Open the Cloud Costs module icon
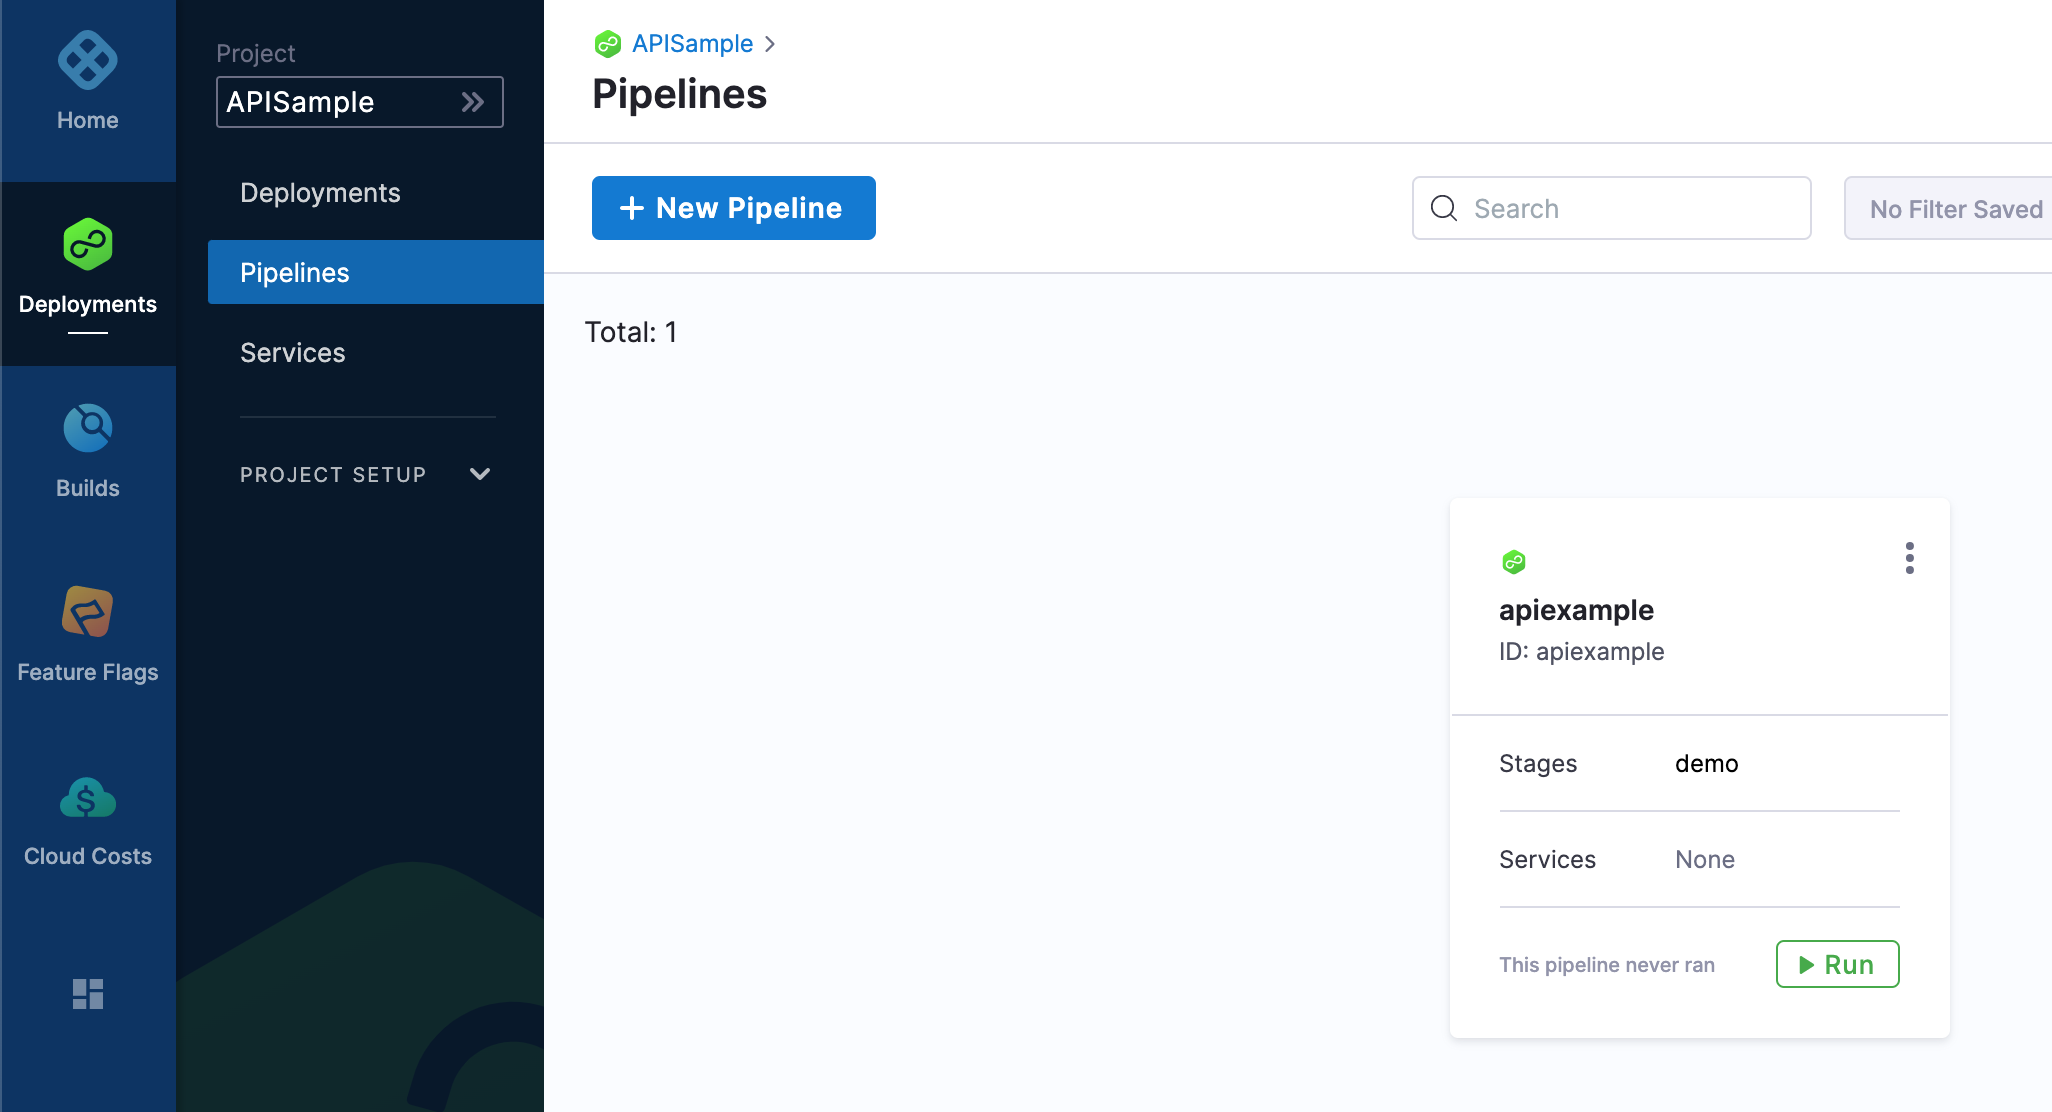Image resolution: width=2052 pixels, height=1112 pixels. [x=88, y=798]
